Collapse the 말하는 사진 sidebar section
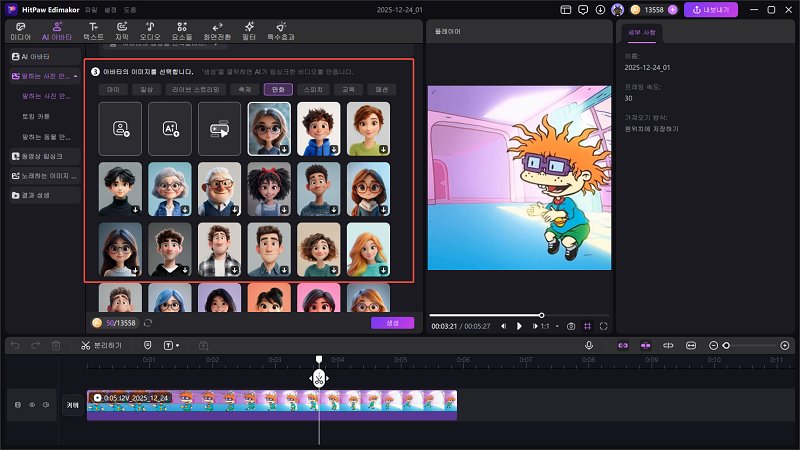This screenshot has width=800, height=450. [x=76, y=76]
